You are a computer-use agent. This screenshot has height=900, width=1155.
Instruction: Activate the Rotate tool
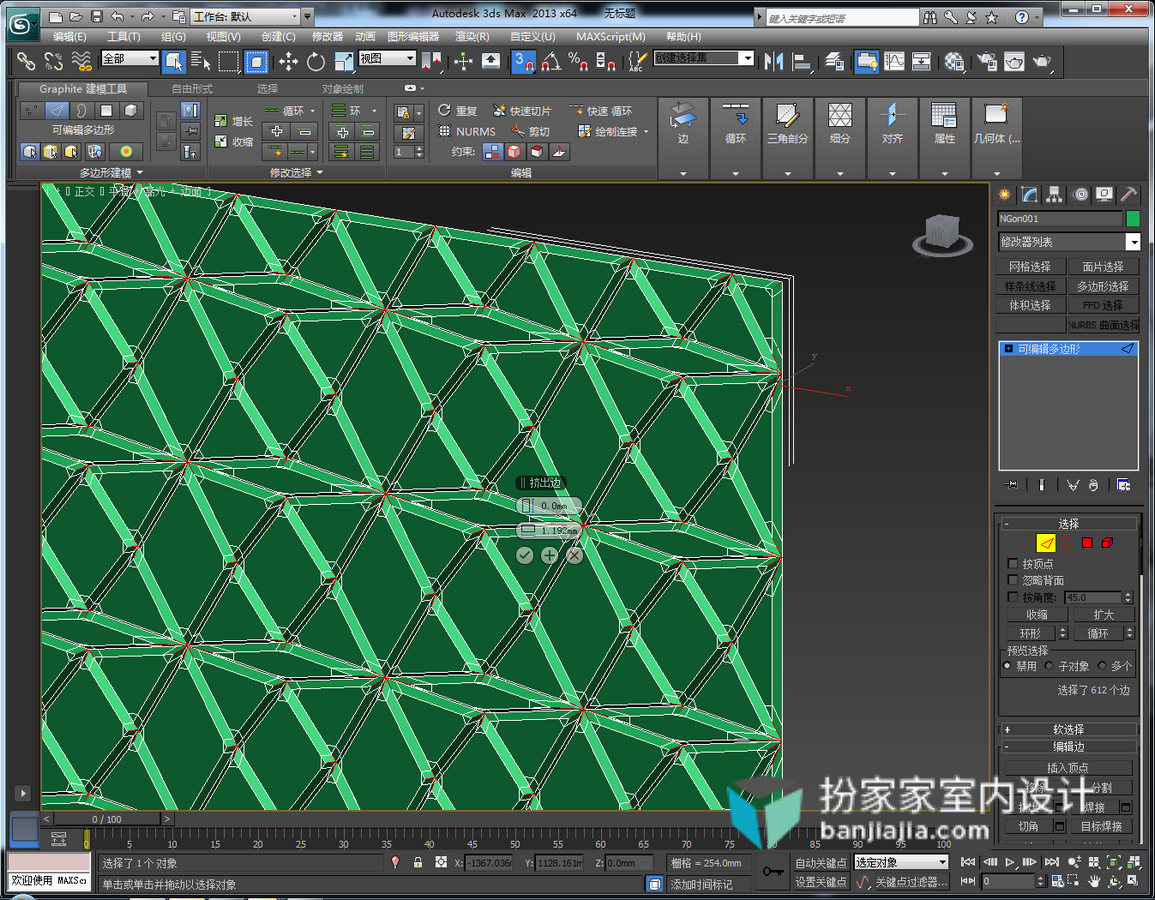(315, 62)
